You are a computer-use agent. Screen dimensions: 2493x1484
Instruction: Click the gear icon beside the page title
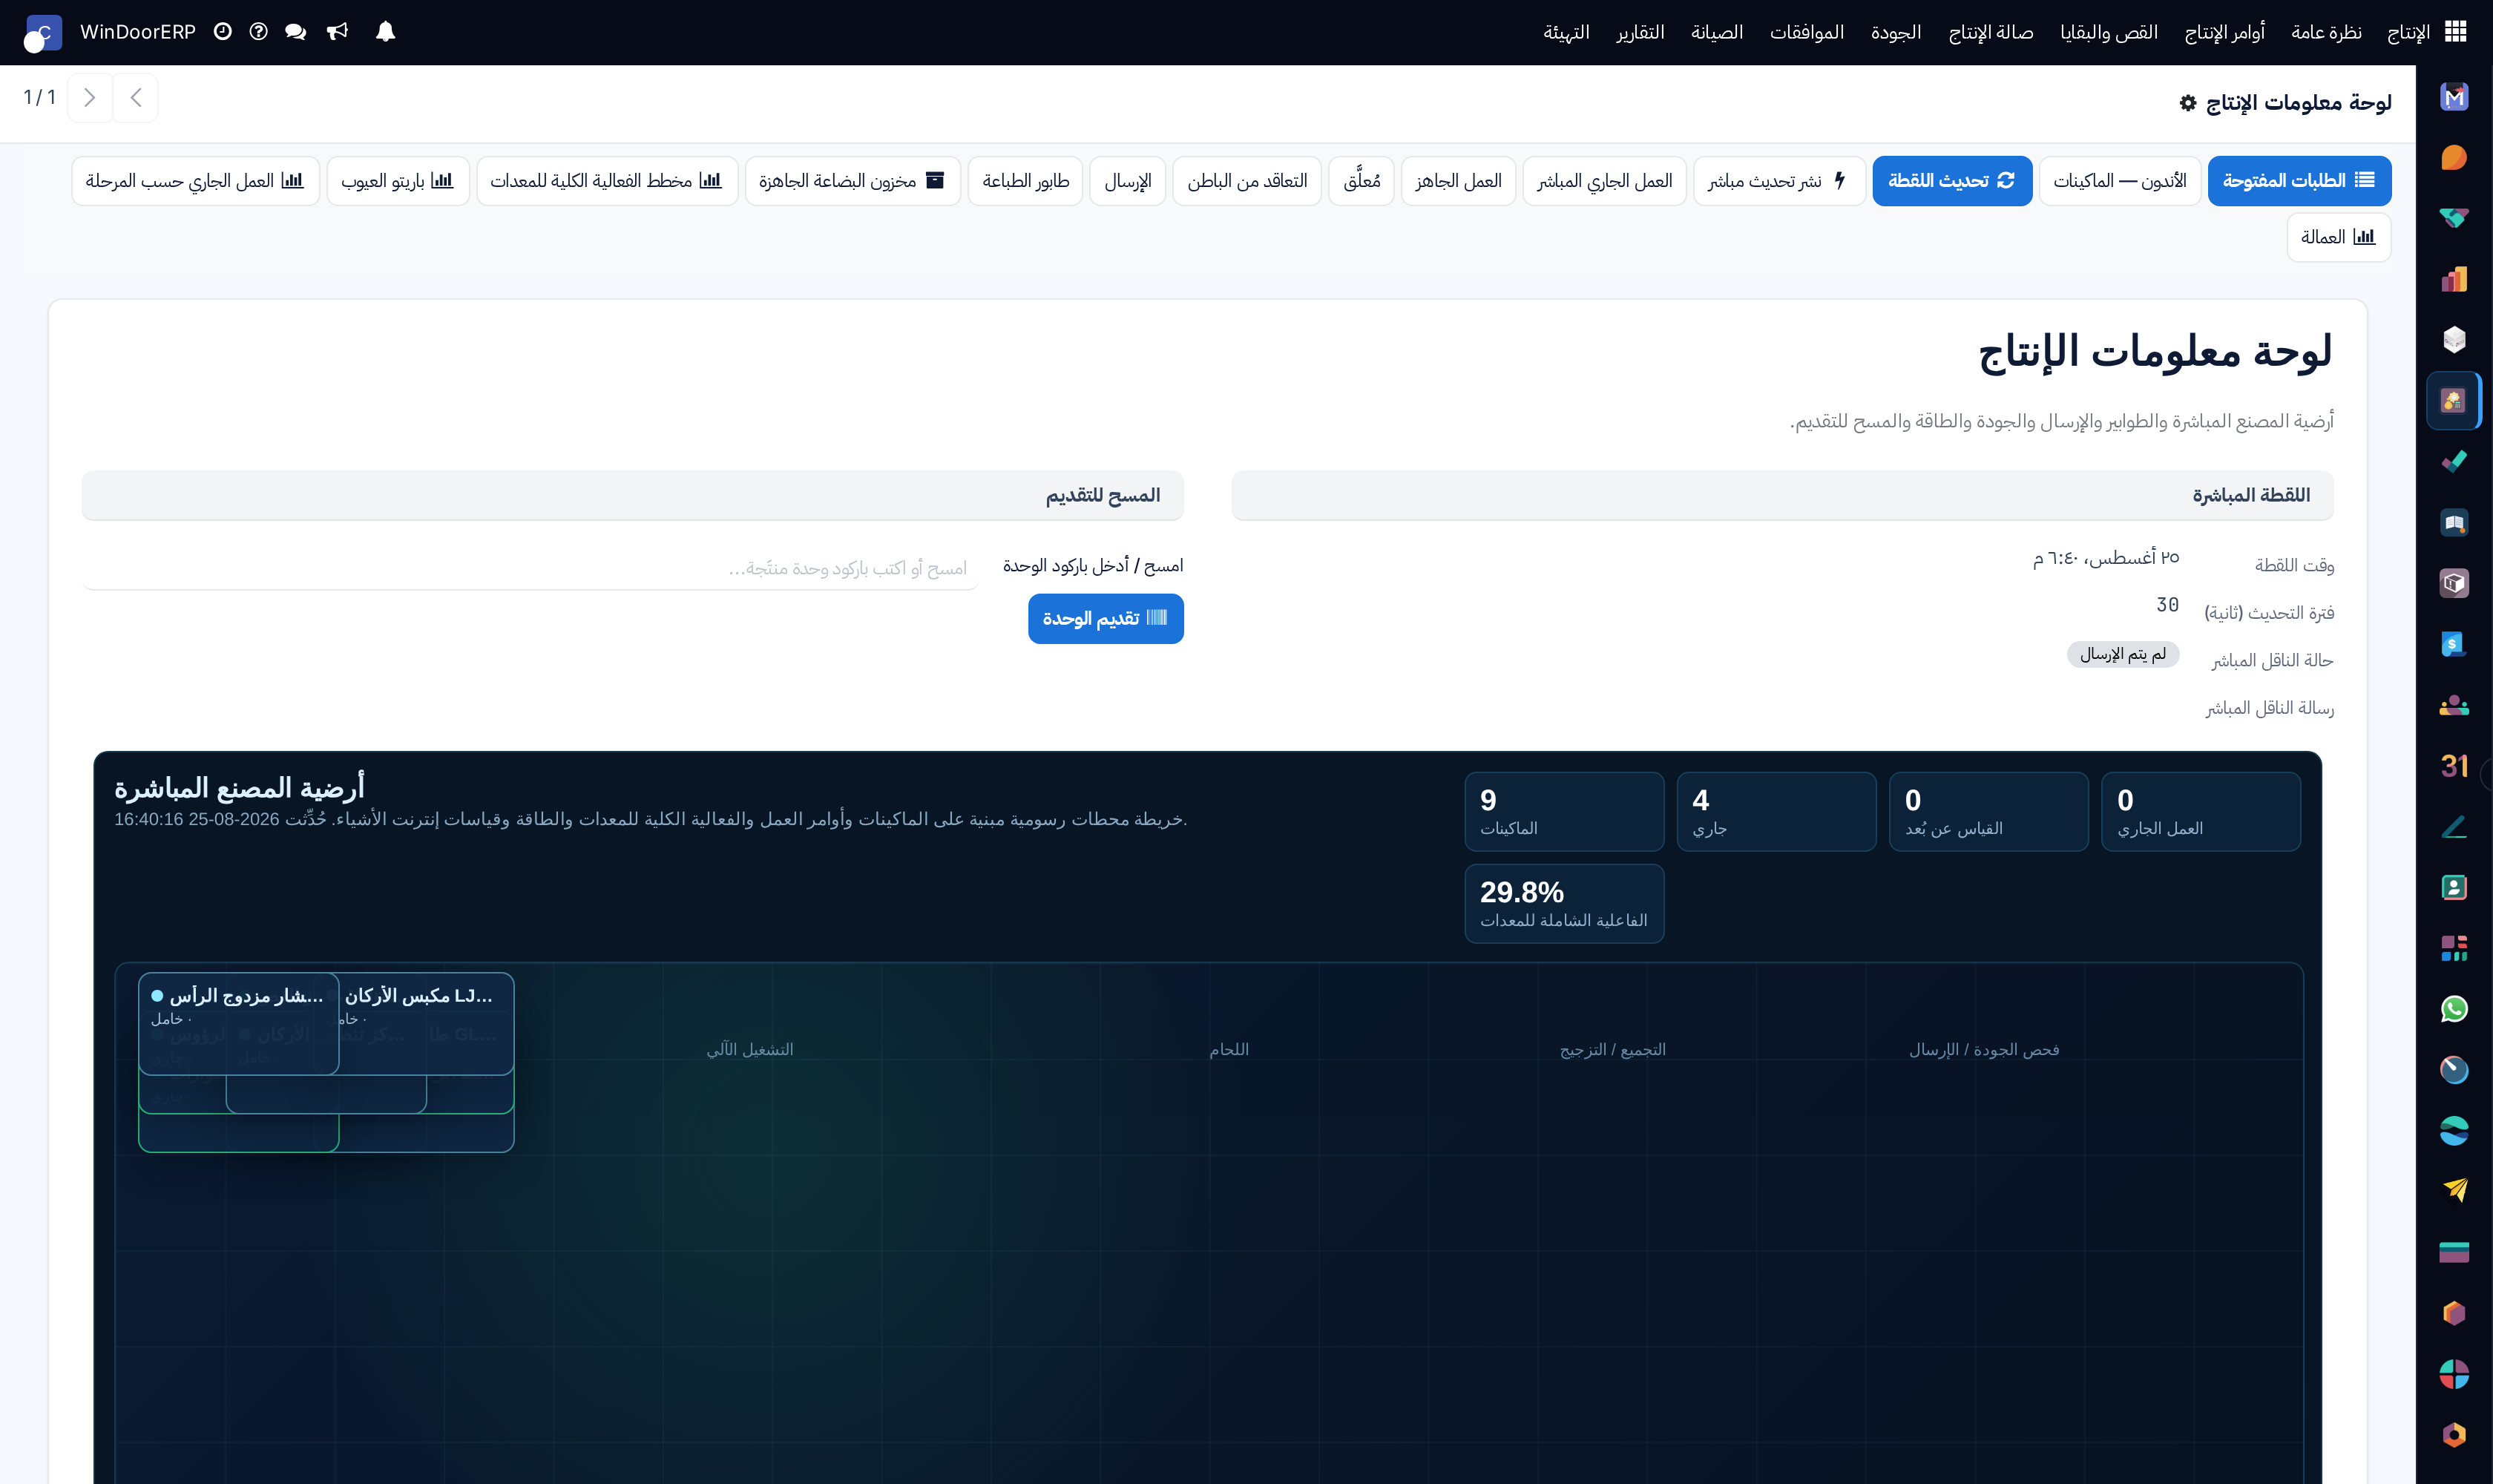click(x=2188, y=103)
